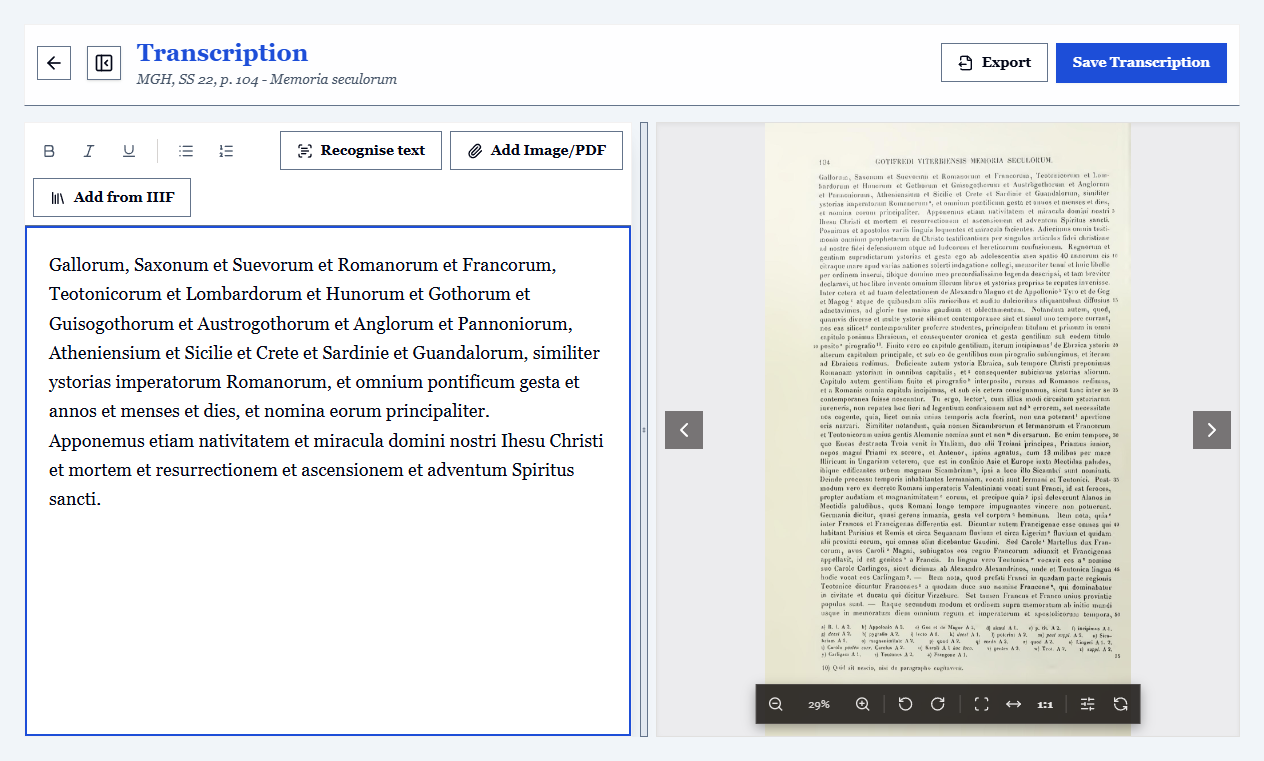Click the panel divider handle between editor and image
1264x761 pixels.
click(644, 429)
